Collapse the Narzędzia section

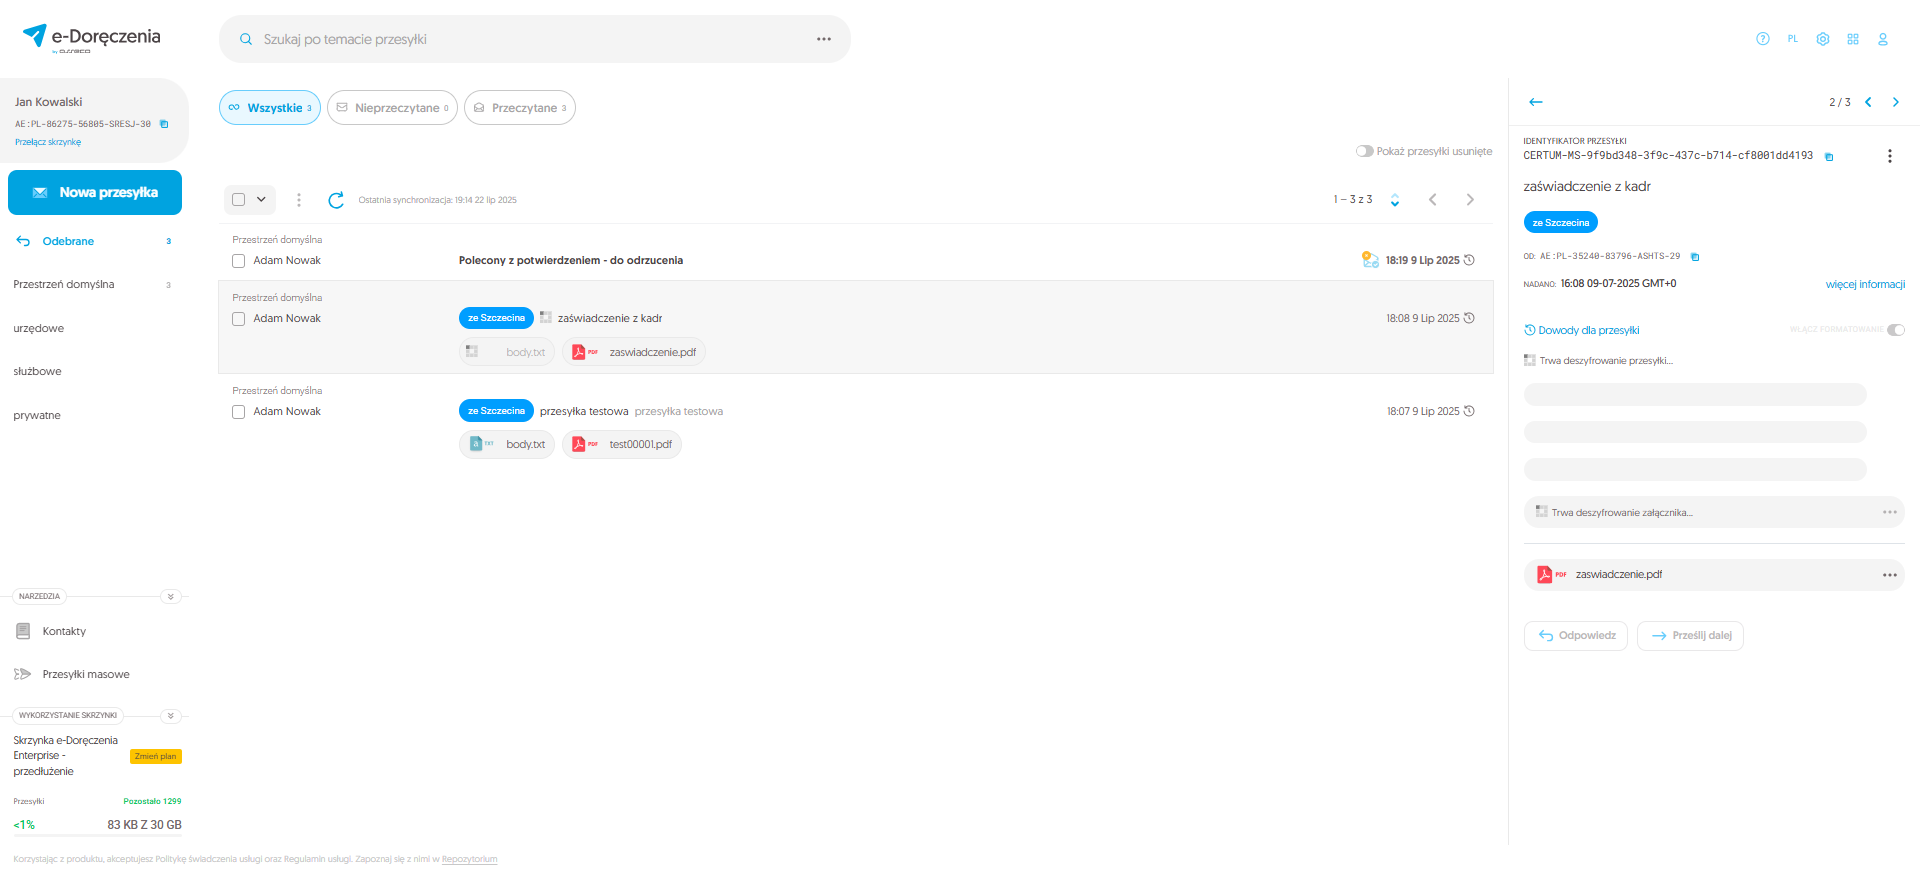coord(170,596)
